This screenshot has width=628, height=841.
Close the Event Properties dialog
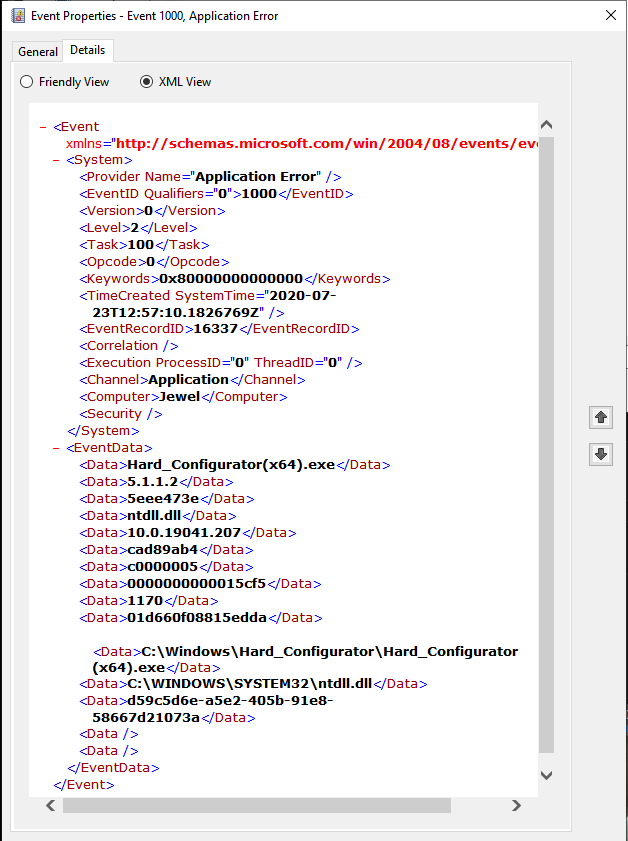coord(611,15)
